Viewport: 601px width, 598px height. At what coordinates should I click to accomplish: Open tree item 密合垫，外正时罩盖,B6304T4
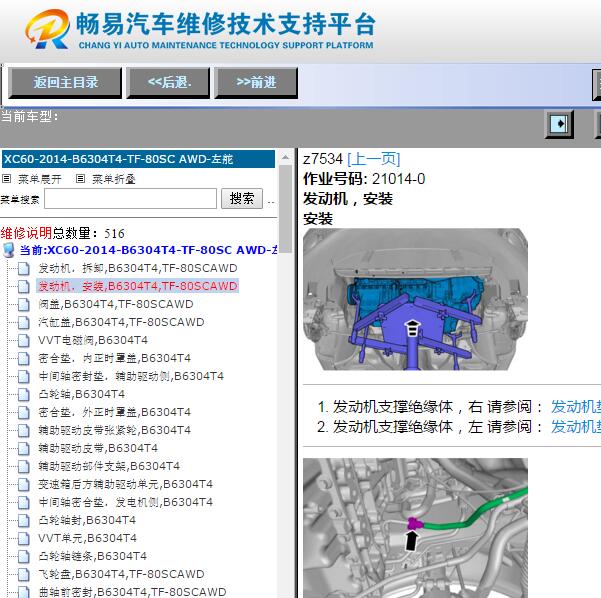115,412
